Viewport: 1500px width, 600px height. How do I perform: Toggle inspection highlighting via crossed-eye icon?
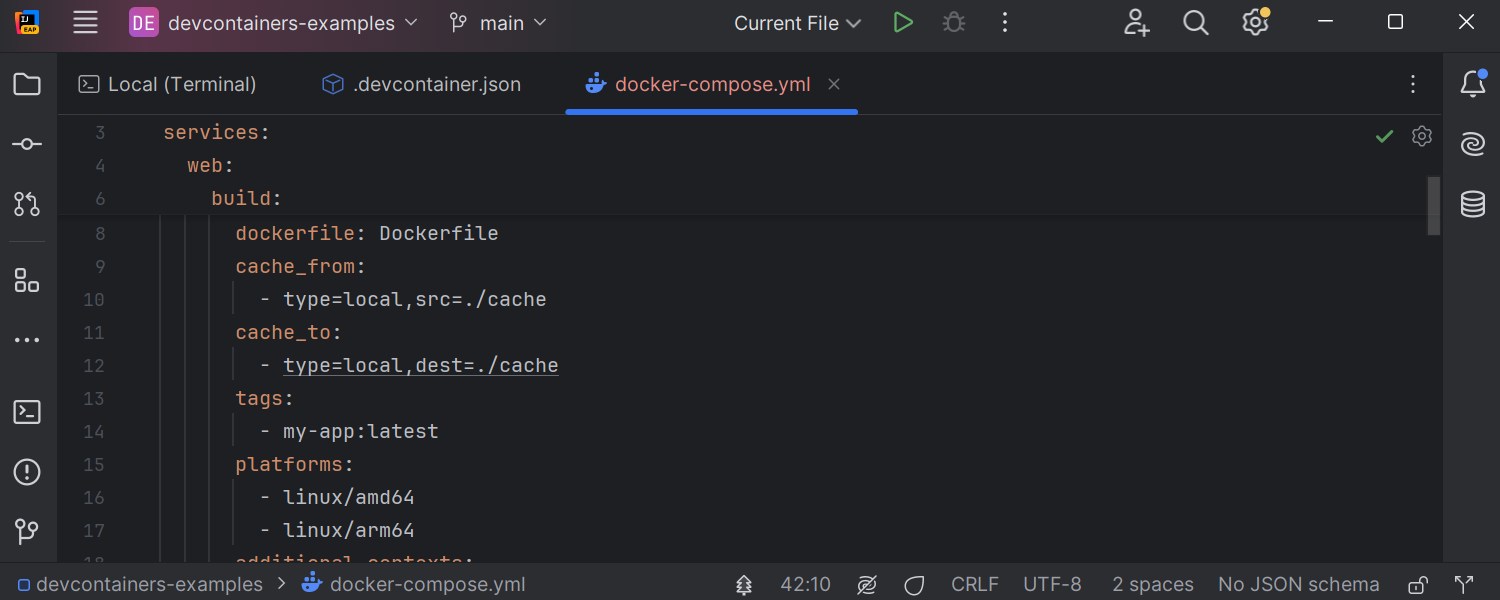(866, 584)
